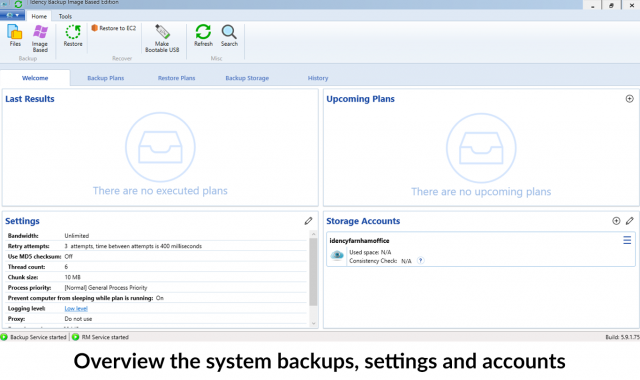
Task: Start a Files backup from ribbon
Action: tap(15, 36)
